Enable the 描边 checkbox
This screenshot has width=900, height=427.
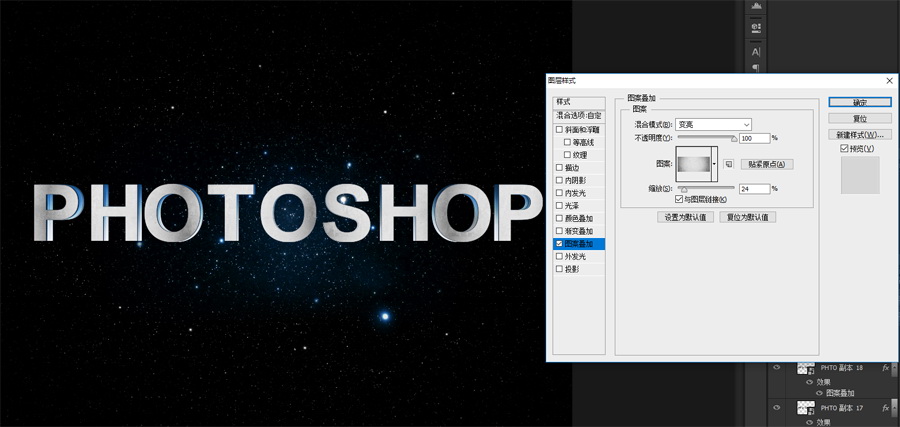click(x=560, y=168)
